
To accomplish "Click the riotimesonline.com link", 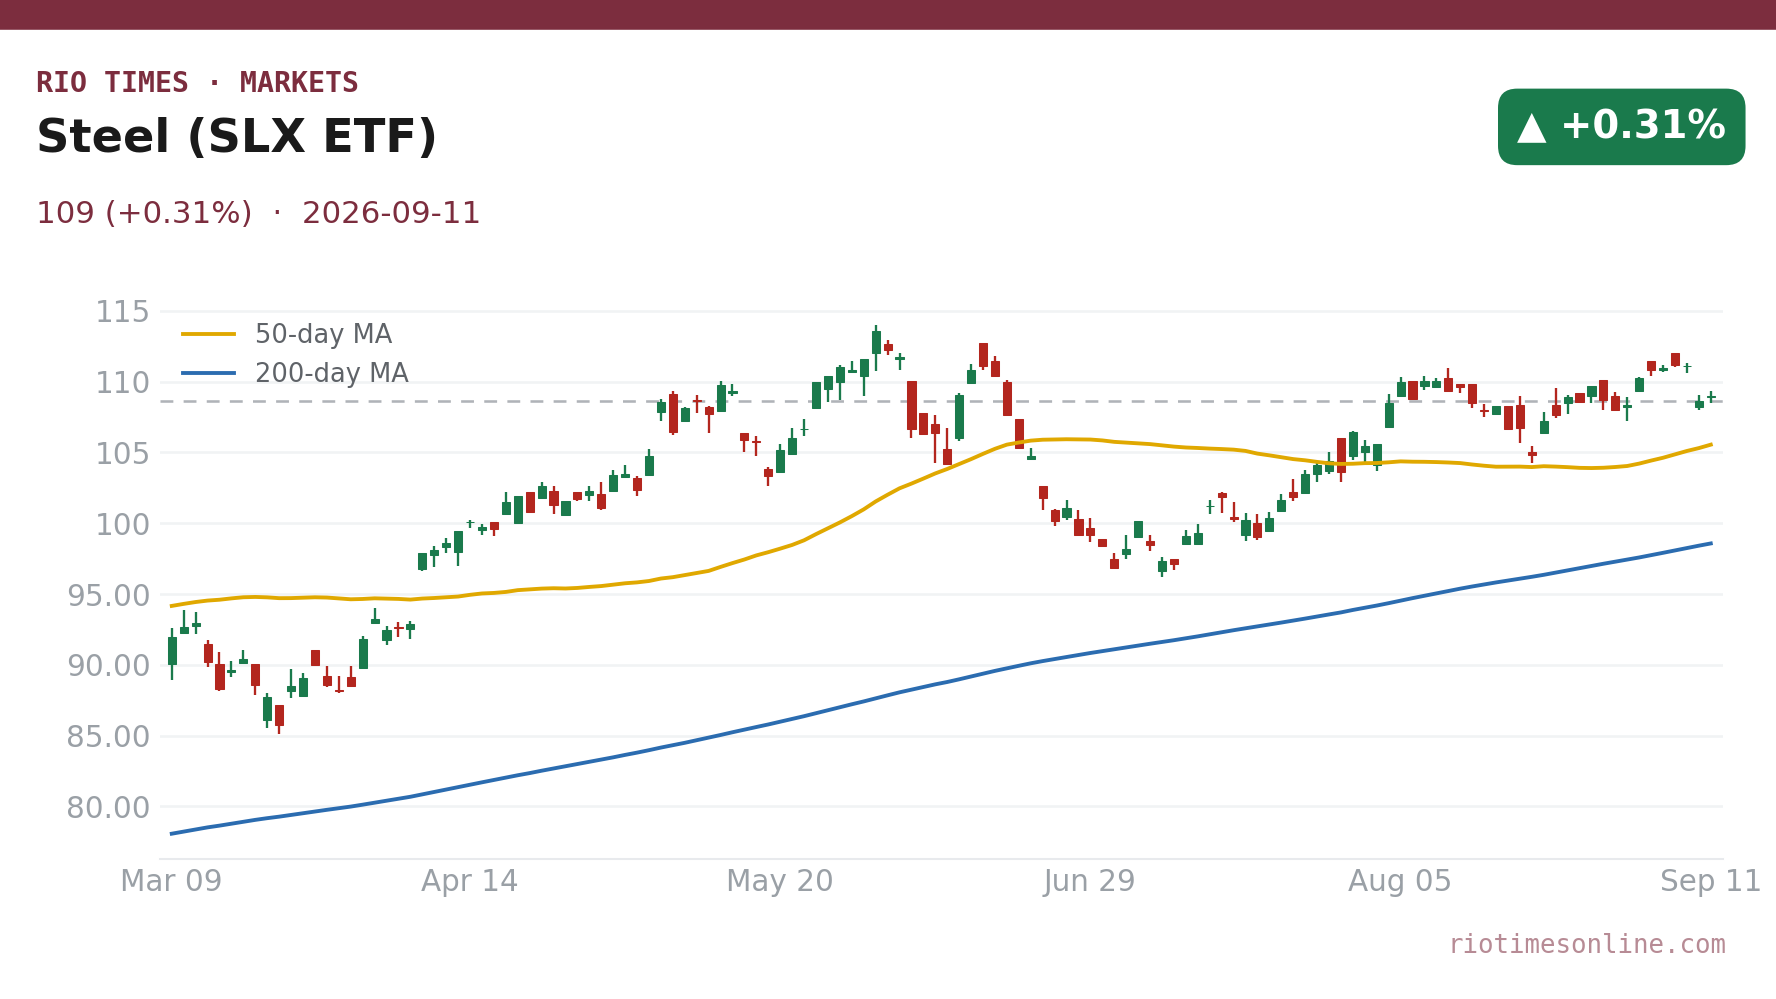I will pyautogui.click(x=1587, y=945).
